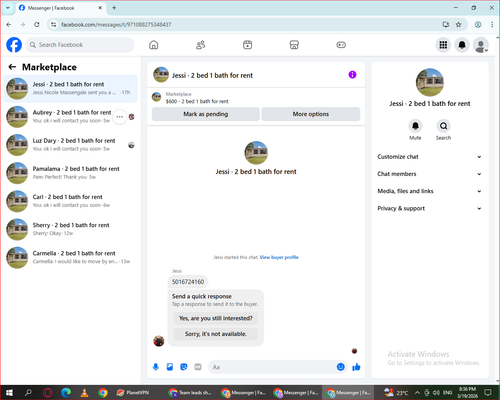This screenshot has height=400, width=500.
Task: Click the back arrow beside Marketplace
Action: 12,67
